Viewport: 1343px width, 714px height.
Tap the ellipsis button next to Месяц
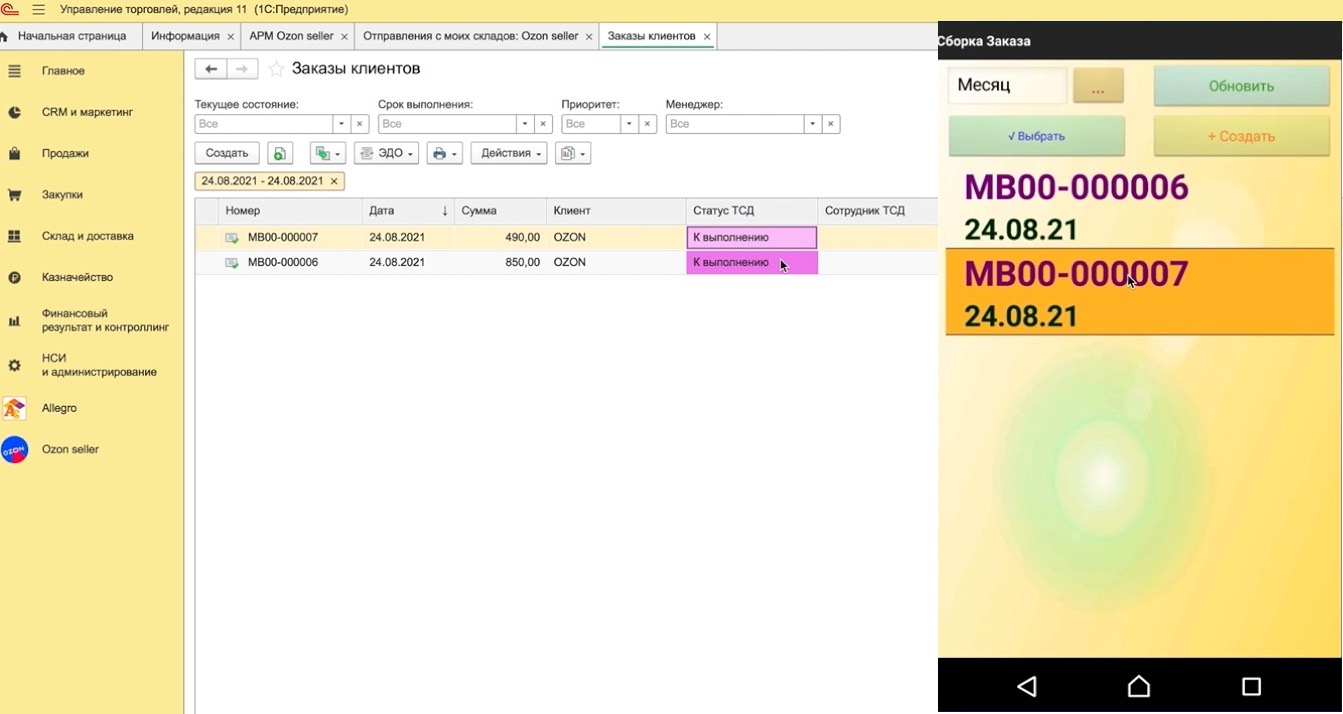coord(1098,86)
